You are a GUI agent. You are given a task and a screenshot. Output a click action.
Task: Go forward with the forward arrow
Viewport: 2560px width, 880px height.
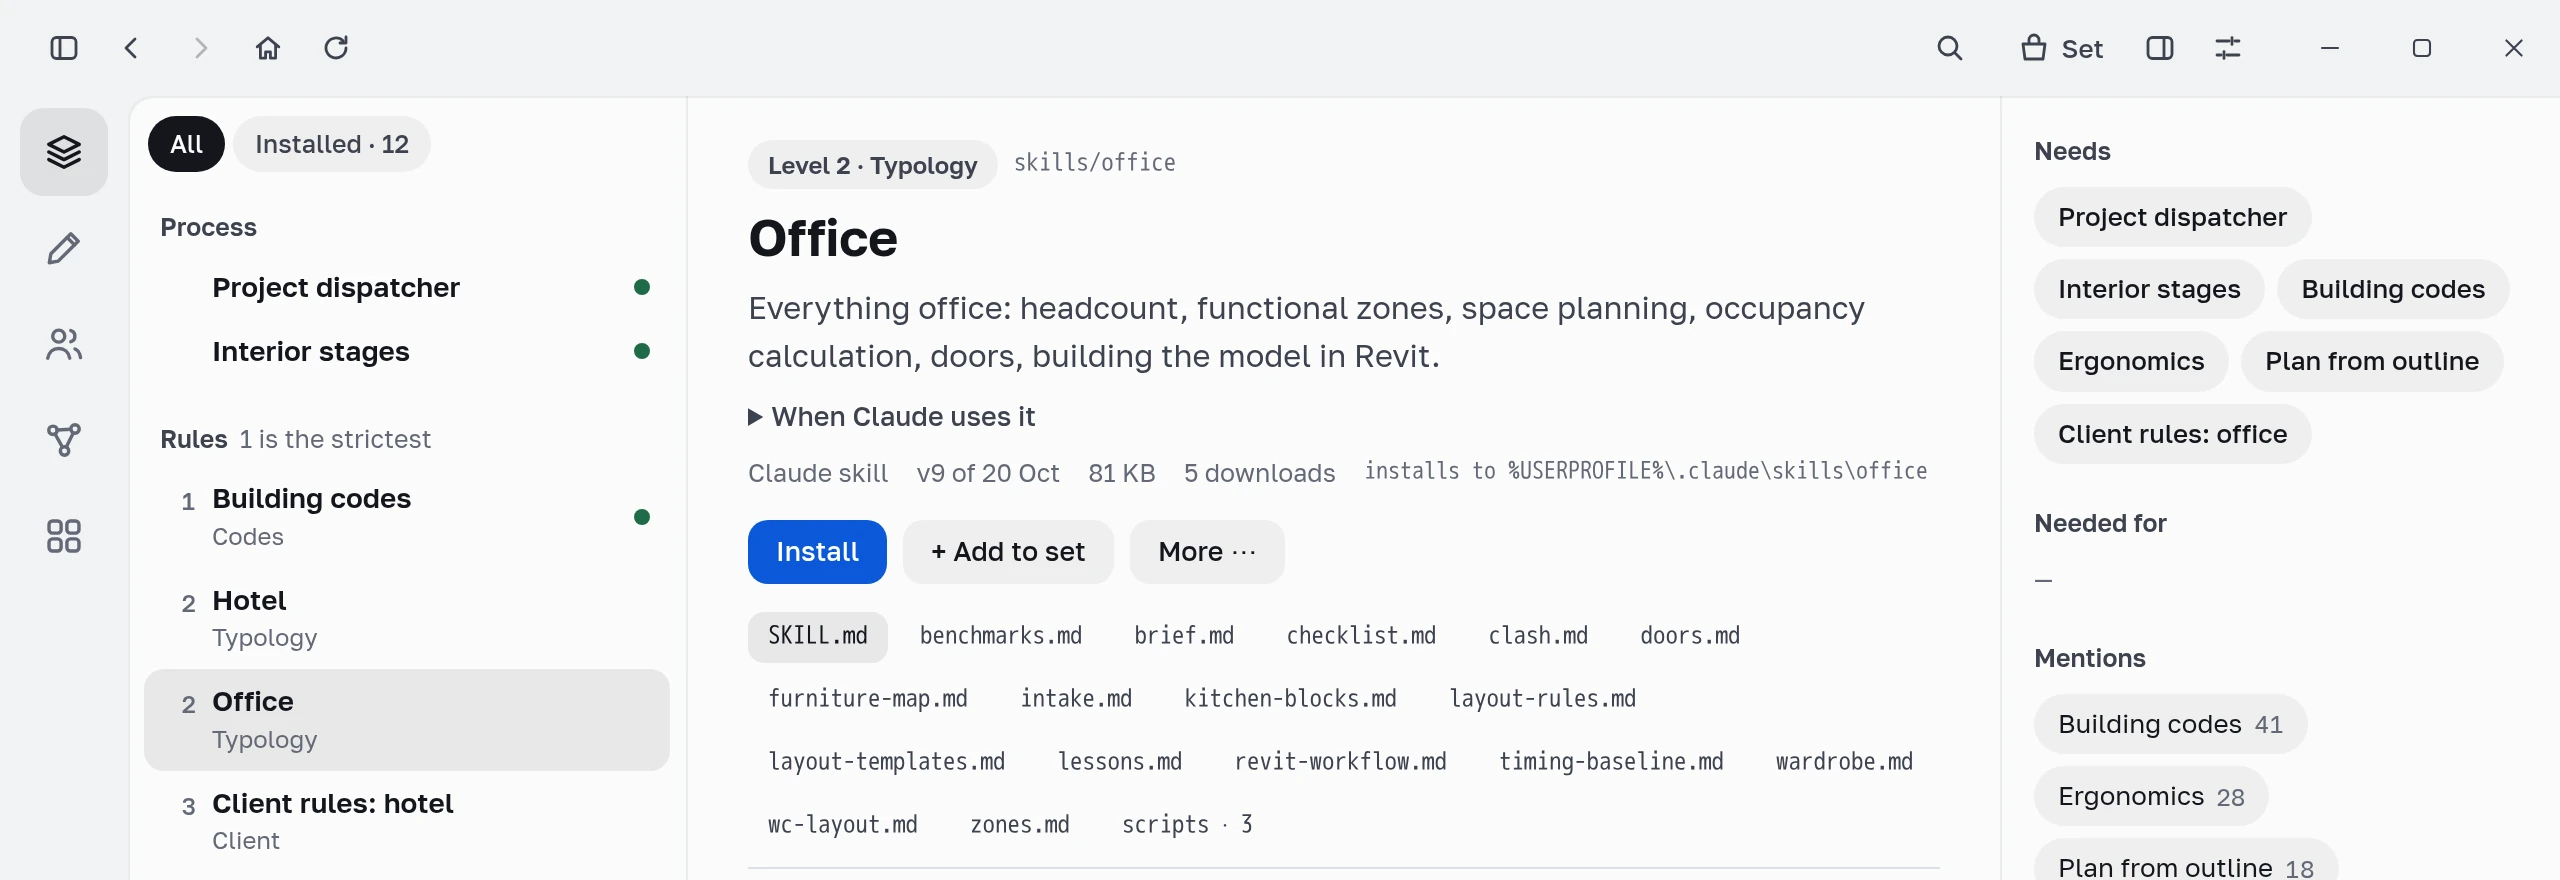(x=200, y=48)
